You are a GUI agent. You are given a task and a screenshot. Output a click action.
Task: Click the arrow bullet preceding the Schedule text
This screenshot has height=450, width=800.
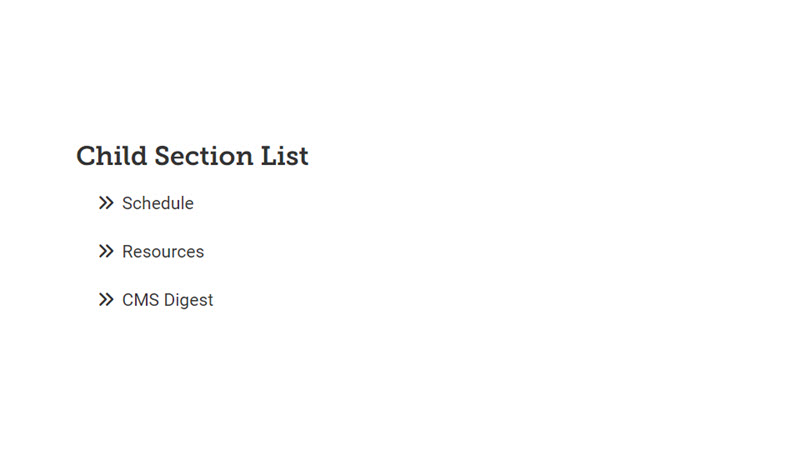coord(106,203)
